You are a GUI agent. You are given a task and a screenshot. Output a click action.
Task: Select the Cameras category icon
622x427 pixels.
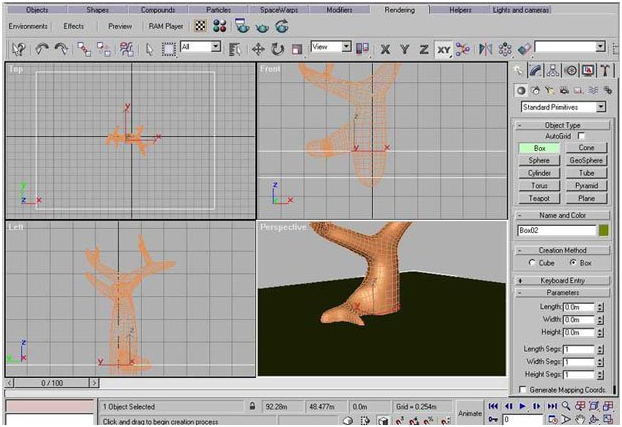[564, 90]
